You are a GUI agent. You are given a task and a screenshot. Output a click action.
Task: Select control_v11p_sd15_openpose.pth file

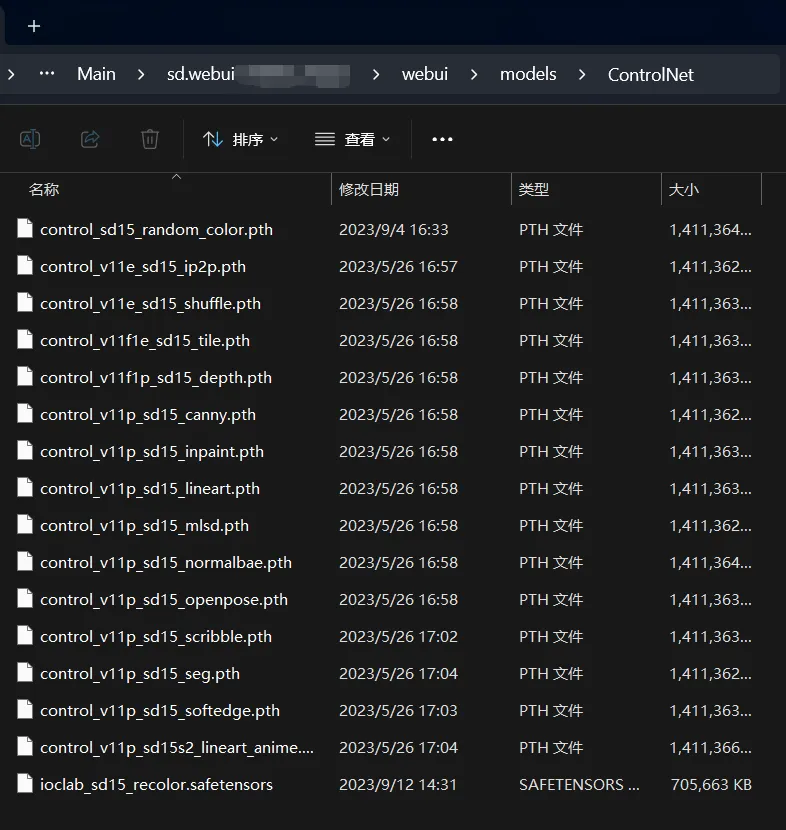coord(164,599)
